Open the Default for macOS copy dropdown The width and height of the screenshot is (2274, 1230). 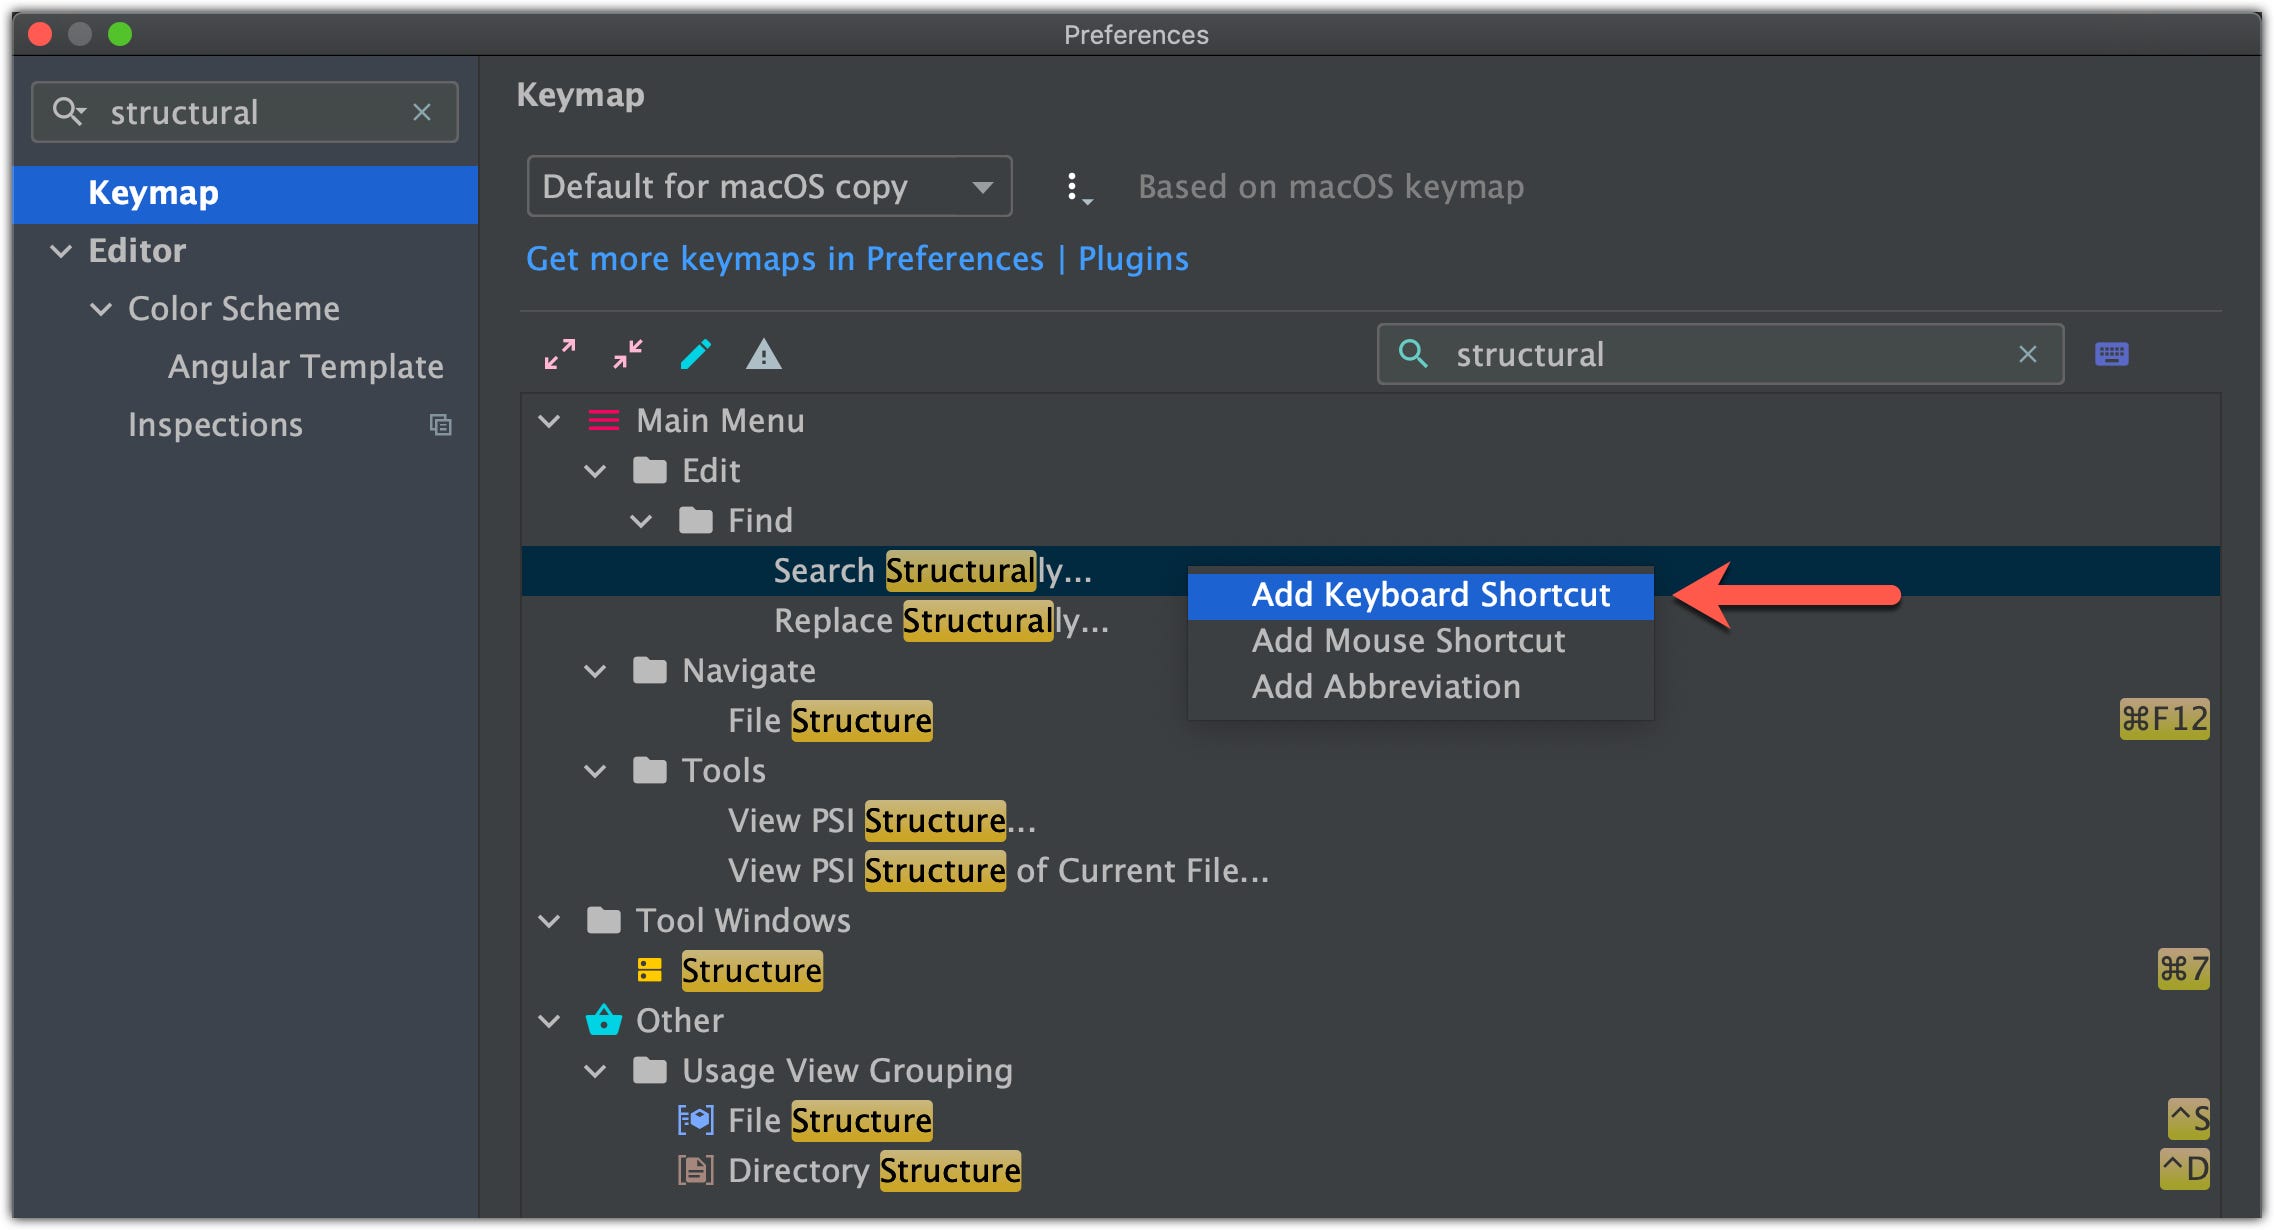[768, 187]
